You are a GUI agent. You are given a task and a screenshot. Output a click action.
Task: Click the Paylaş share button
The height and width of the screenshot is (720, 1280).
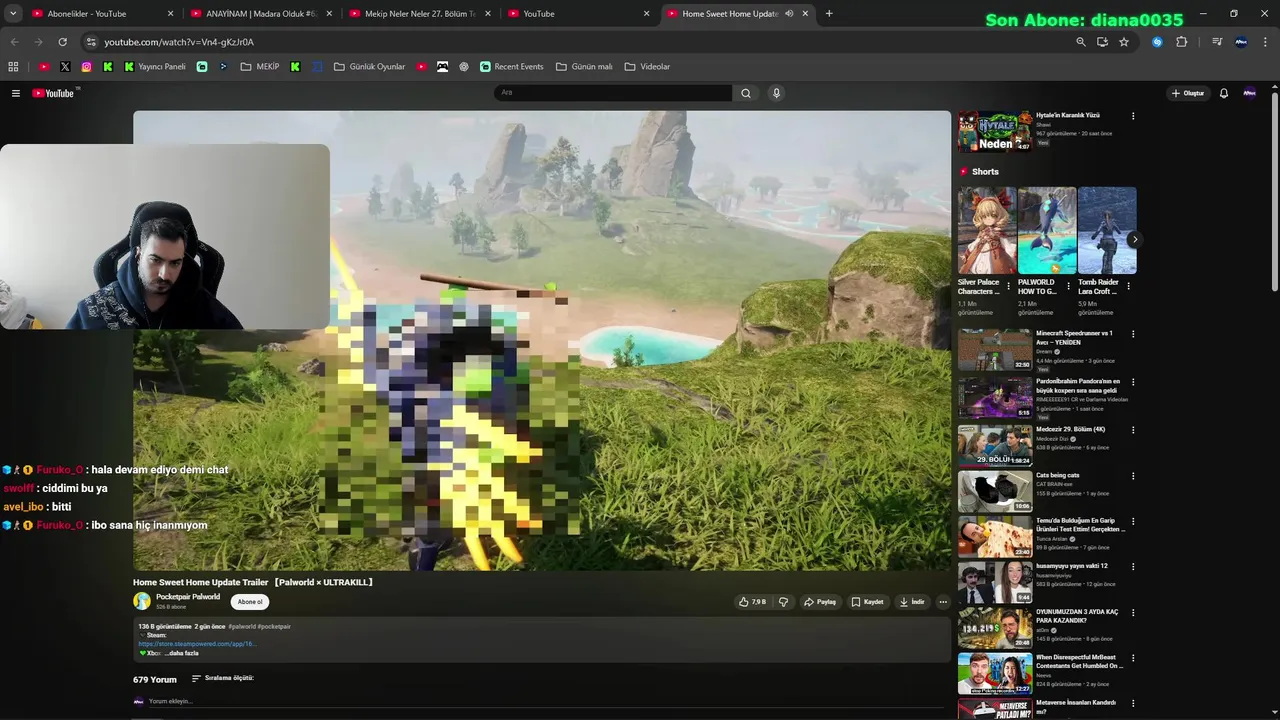(821, 602)
